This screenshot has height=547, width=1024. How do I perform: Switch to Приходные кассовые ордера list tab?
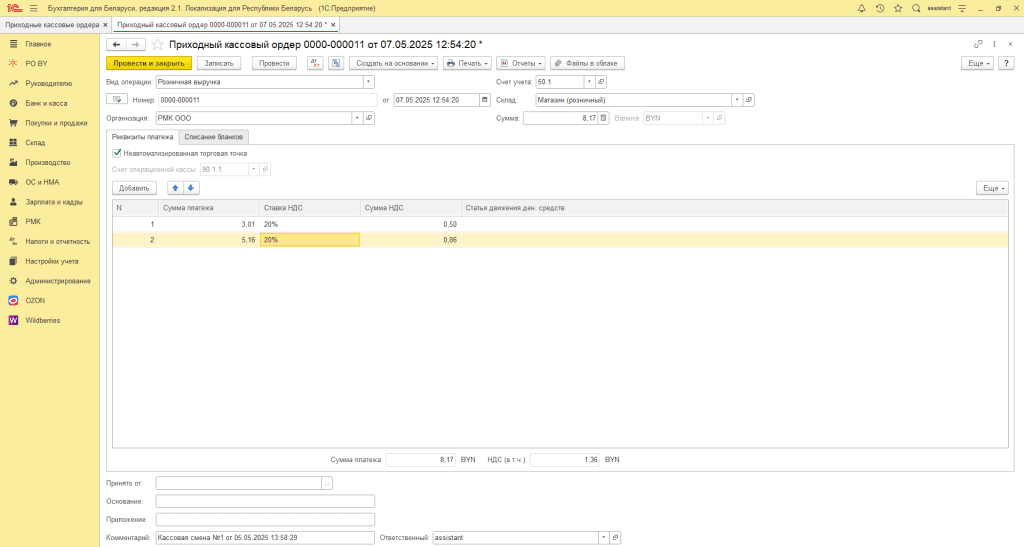pyautogui.click(x=52, y=25)
